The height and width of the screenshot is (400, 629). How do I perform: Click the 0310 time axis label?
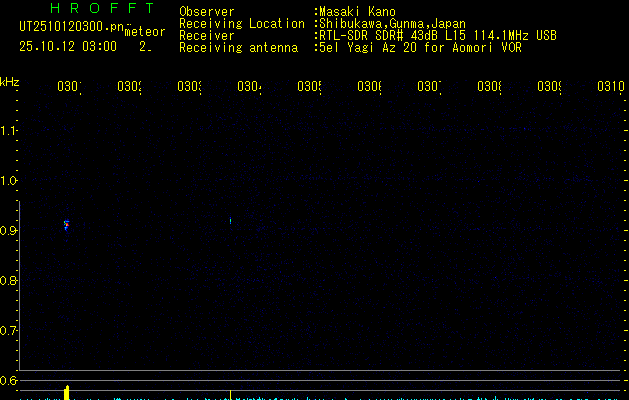coord(611,86)
